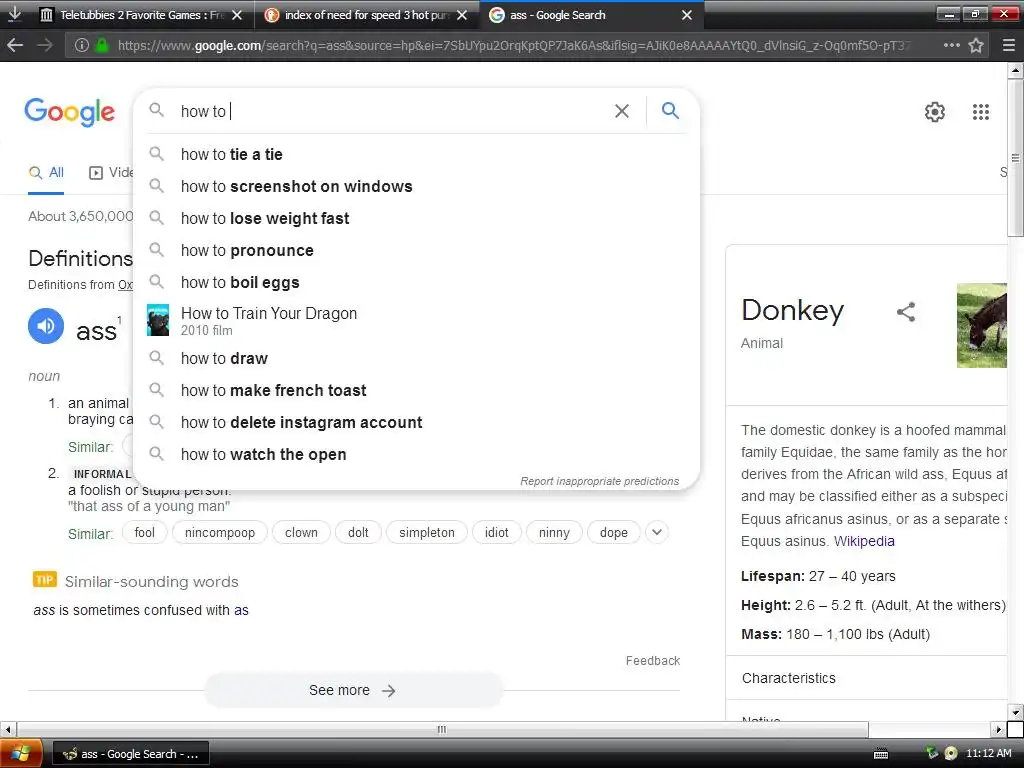
Task: Click the similar word dope chip
Action: 614,532
